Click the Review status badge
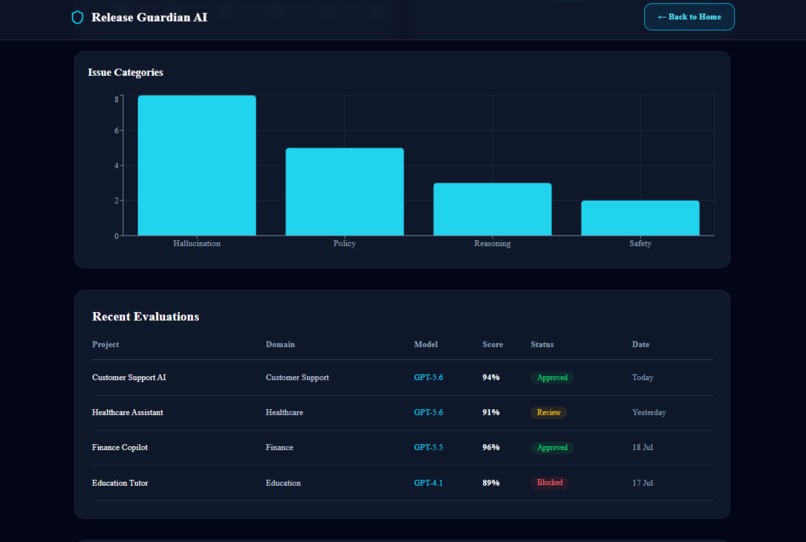This screenshot has width=806, height=542. click(548, 412)
